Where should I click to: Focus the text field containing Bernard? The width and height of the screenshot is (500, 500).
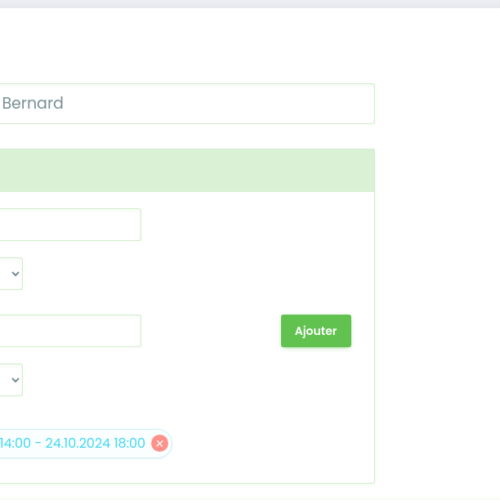pyautogui.click(x=187, y=103)
